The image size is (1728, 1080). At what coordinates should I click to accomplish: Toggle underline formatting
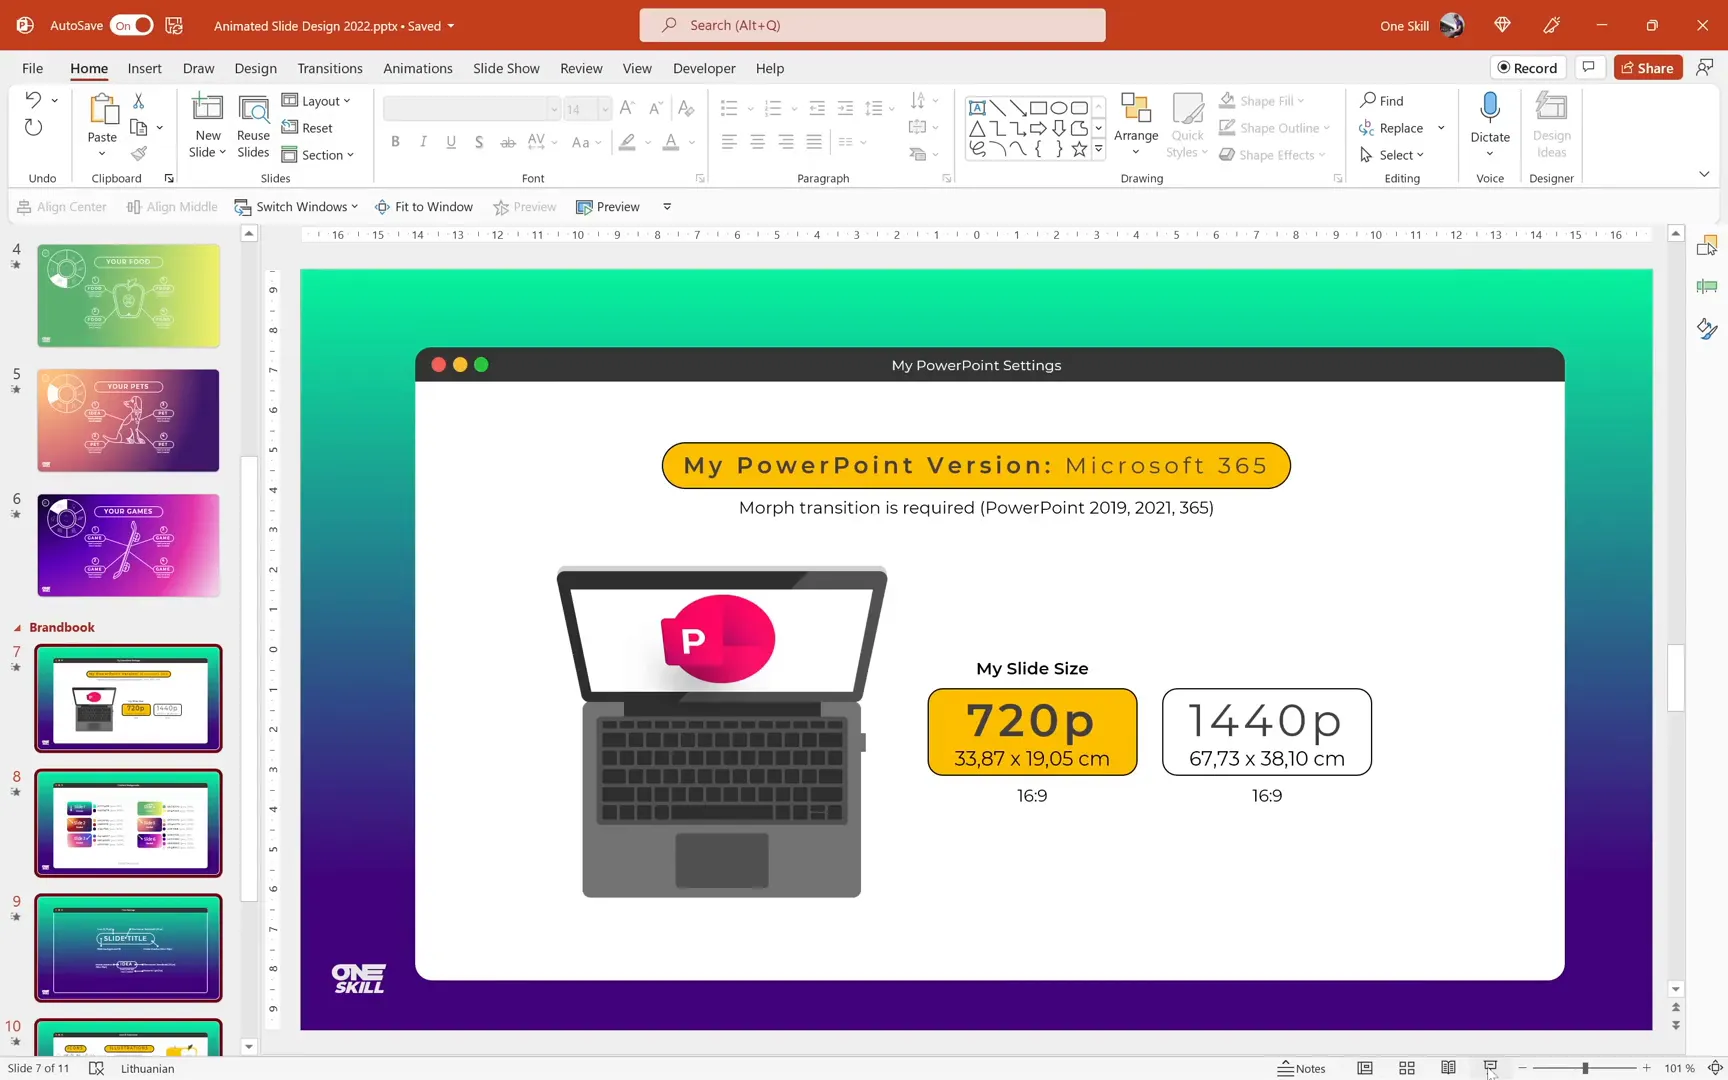point(452,142)
